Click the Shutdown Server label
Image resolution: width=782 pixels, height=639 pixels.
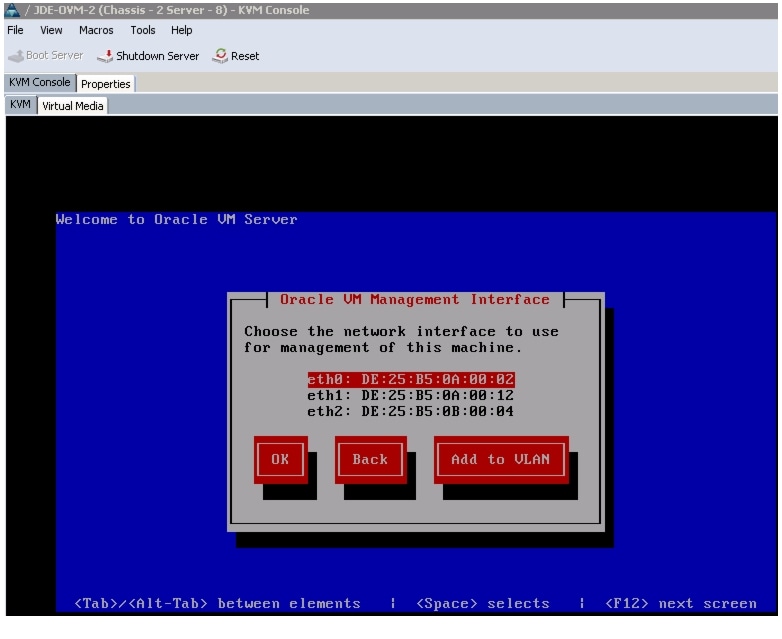tap(158, 56)
